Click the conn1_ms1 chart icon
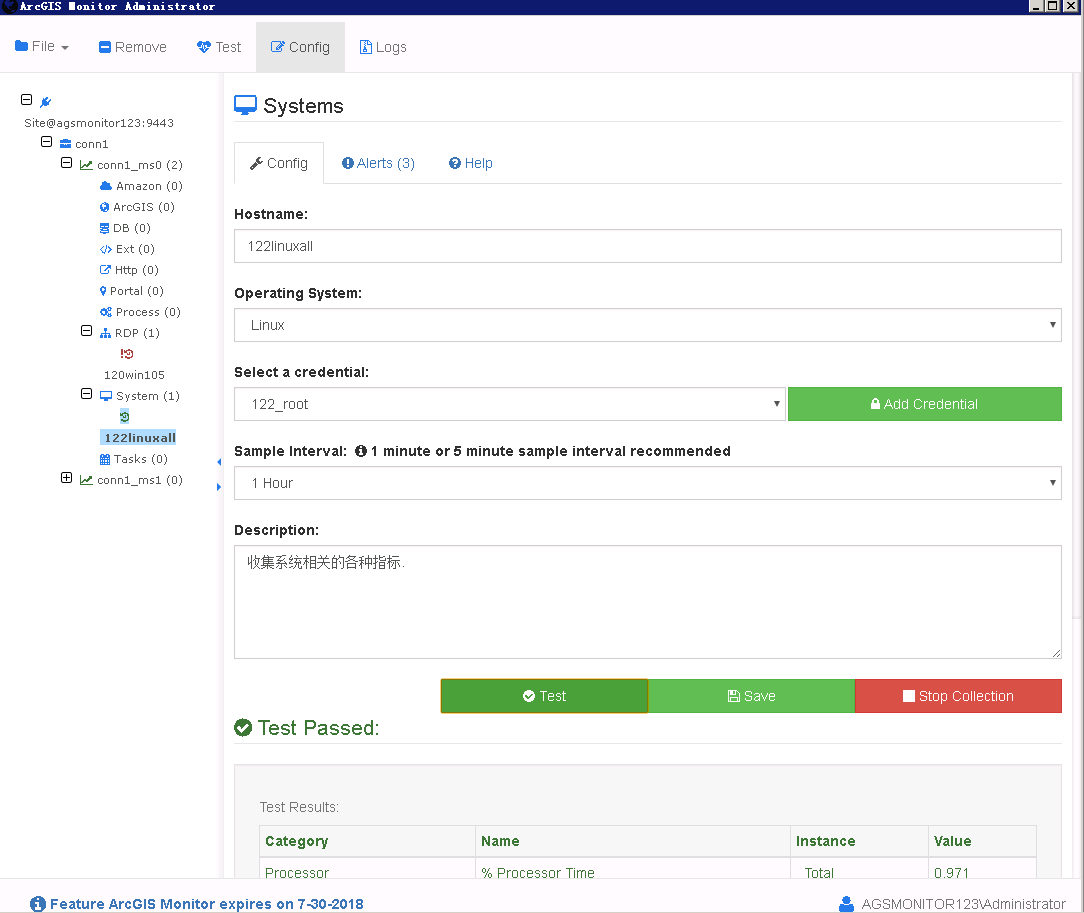The height and width of the screenshot is (913, 1084). tap(86, 480)
